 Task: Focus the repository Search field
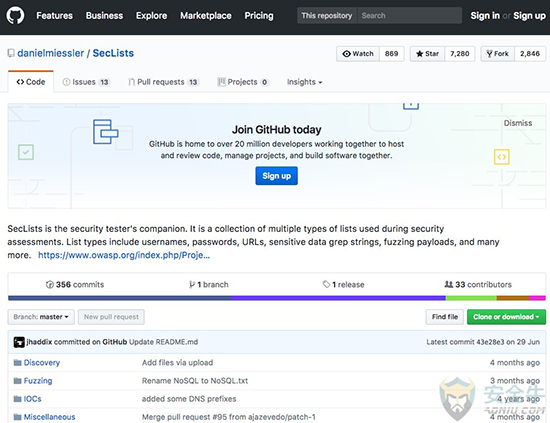click(x=409, y=15)
